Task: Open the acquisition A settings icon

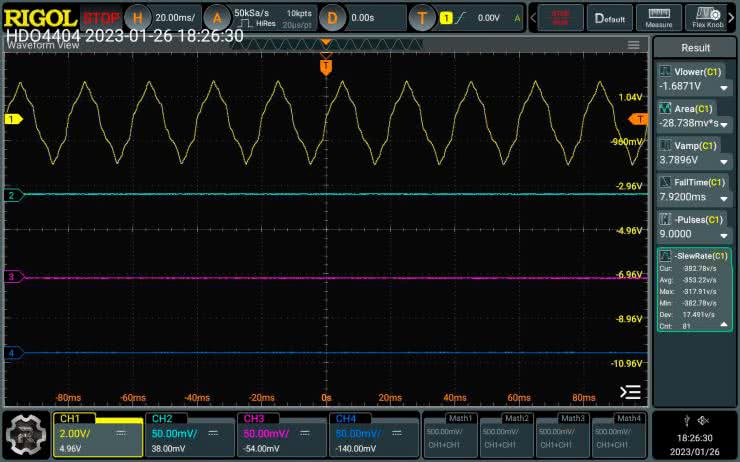Action: (x=217, y=17)
